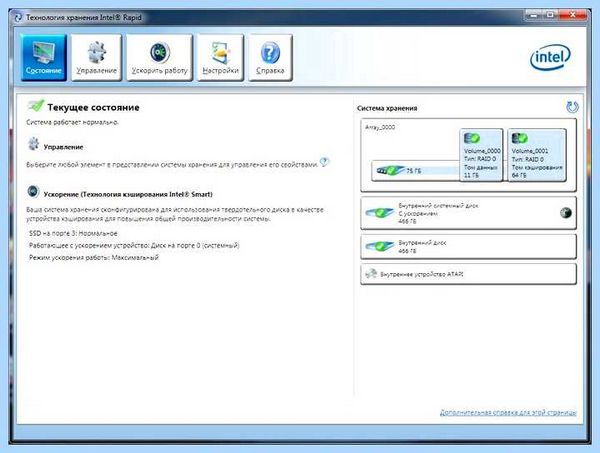Viewport: 600px width, 453px height.
Task: Click the Система хранения heading
Action: coord(387,108)
